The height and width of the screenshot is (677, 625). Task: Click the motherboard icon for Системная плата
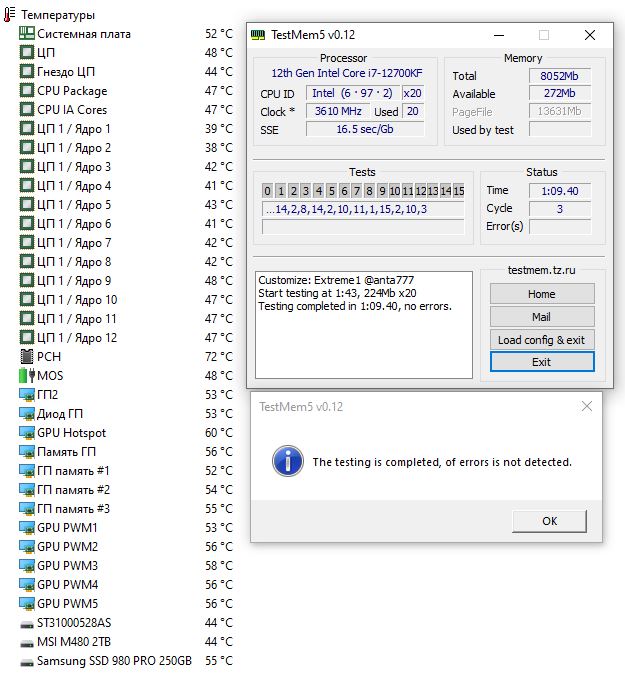pyautogui.click(x=27, y=34)
